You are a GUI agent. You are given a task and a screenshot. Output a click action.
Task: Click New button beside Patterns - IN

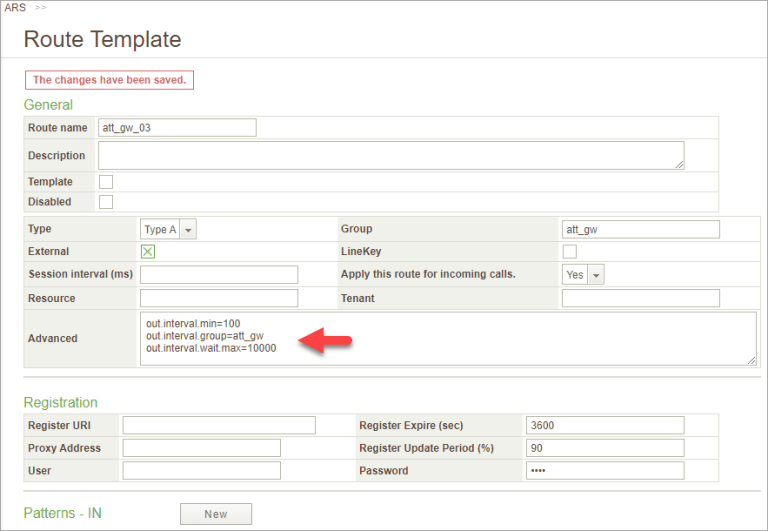pos(216,514)
